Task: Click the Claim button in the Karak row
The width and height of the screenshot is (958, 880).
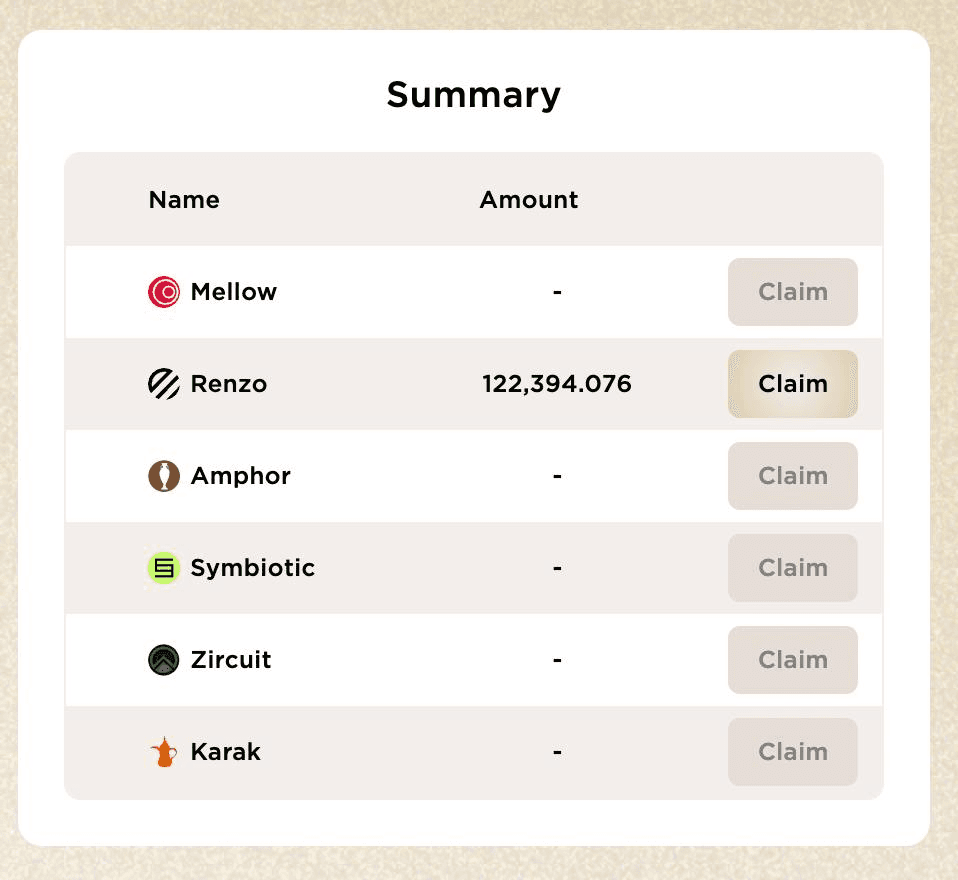Action: click(x=792, y=752)
